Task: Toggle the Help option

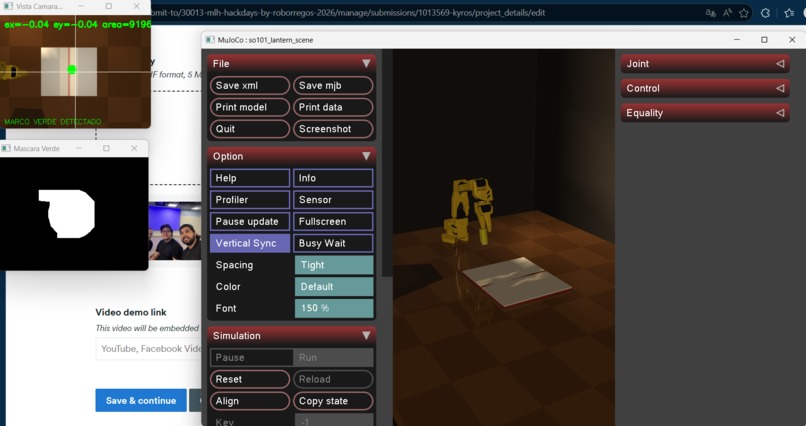Action: 250,178
